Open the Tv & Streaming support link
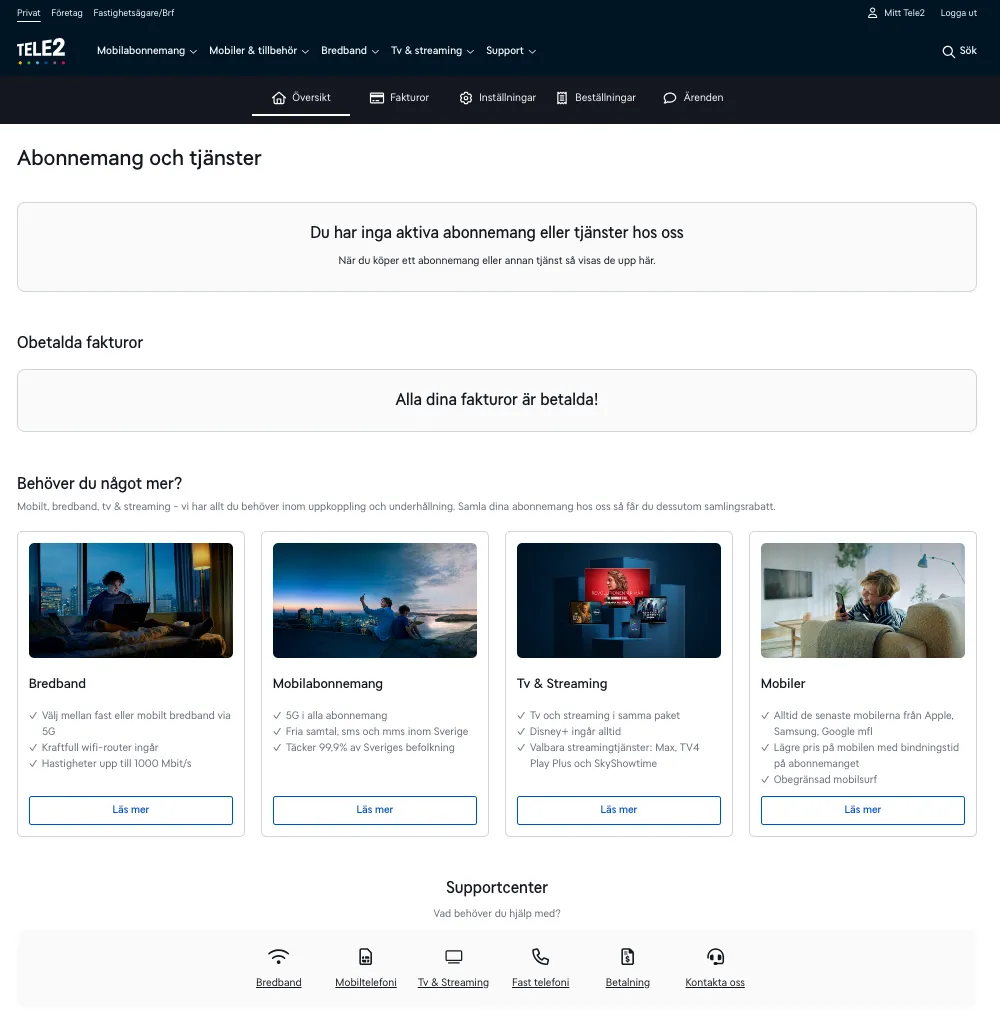The height and width of the screenshot is (1024, 1000). click(453, 982)
